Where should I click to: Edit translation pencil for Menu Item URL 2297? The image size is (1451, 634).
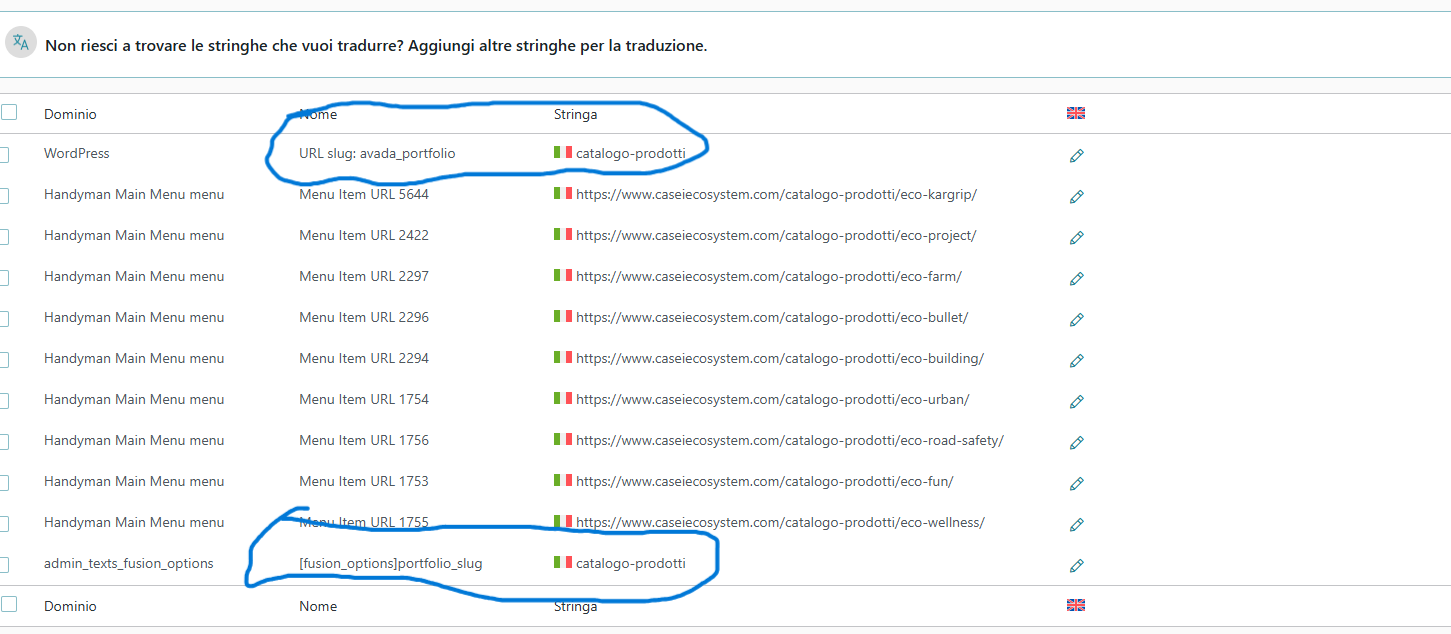coord(1076,278)
